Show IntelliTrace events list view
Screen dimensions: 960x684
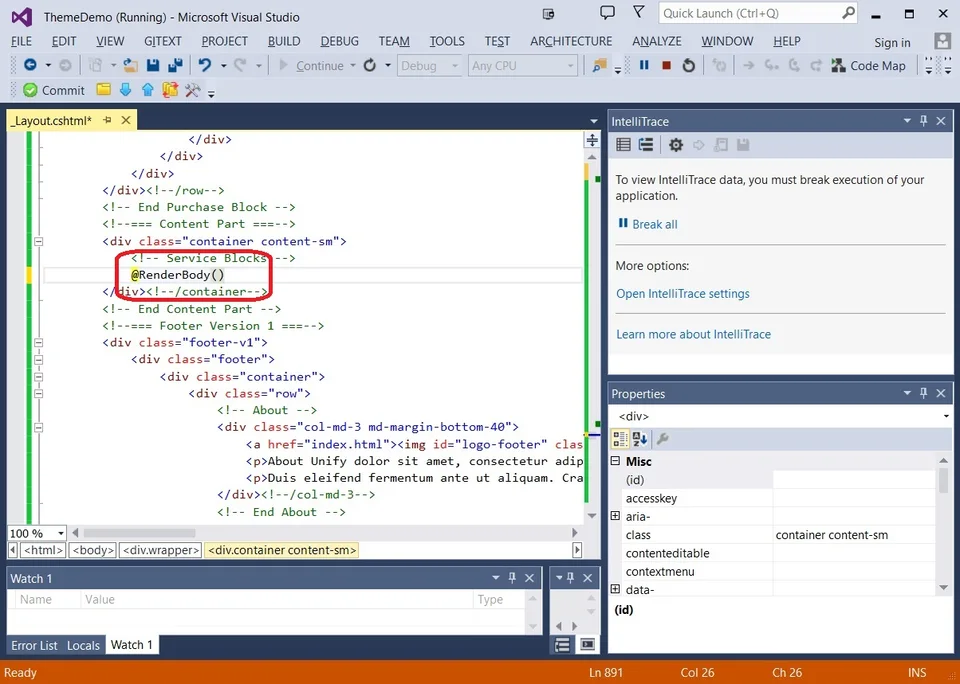click(x=623, y=145)
